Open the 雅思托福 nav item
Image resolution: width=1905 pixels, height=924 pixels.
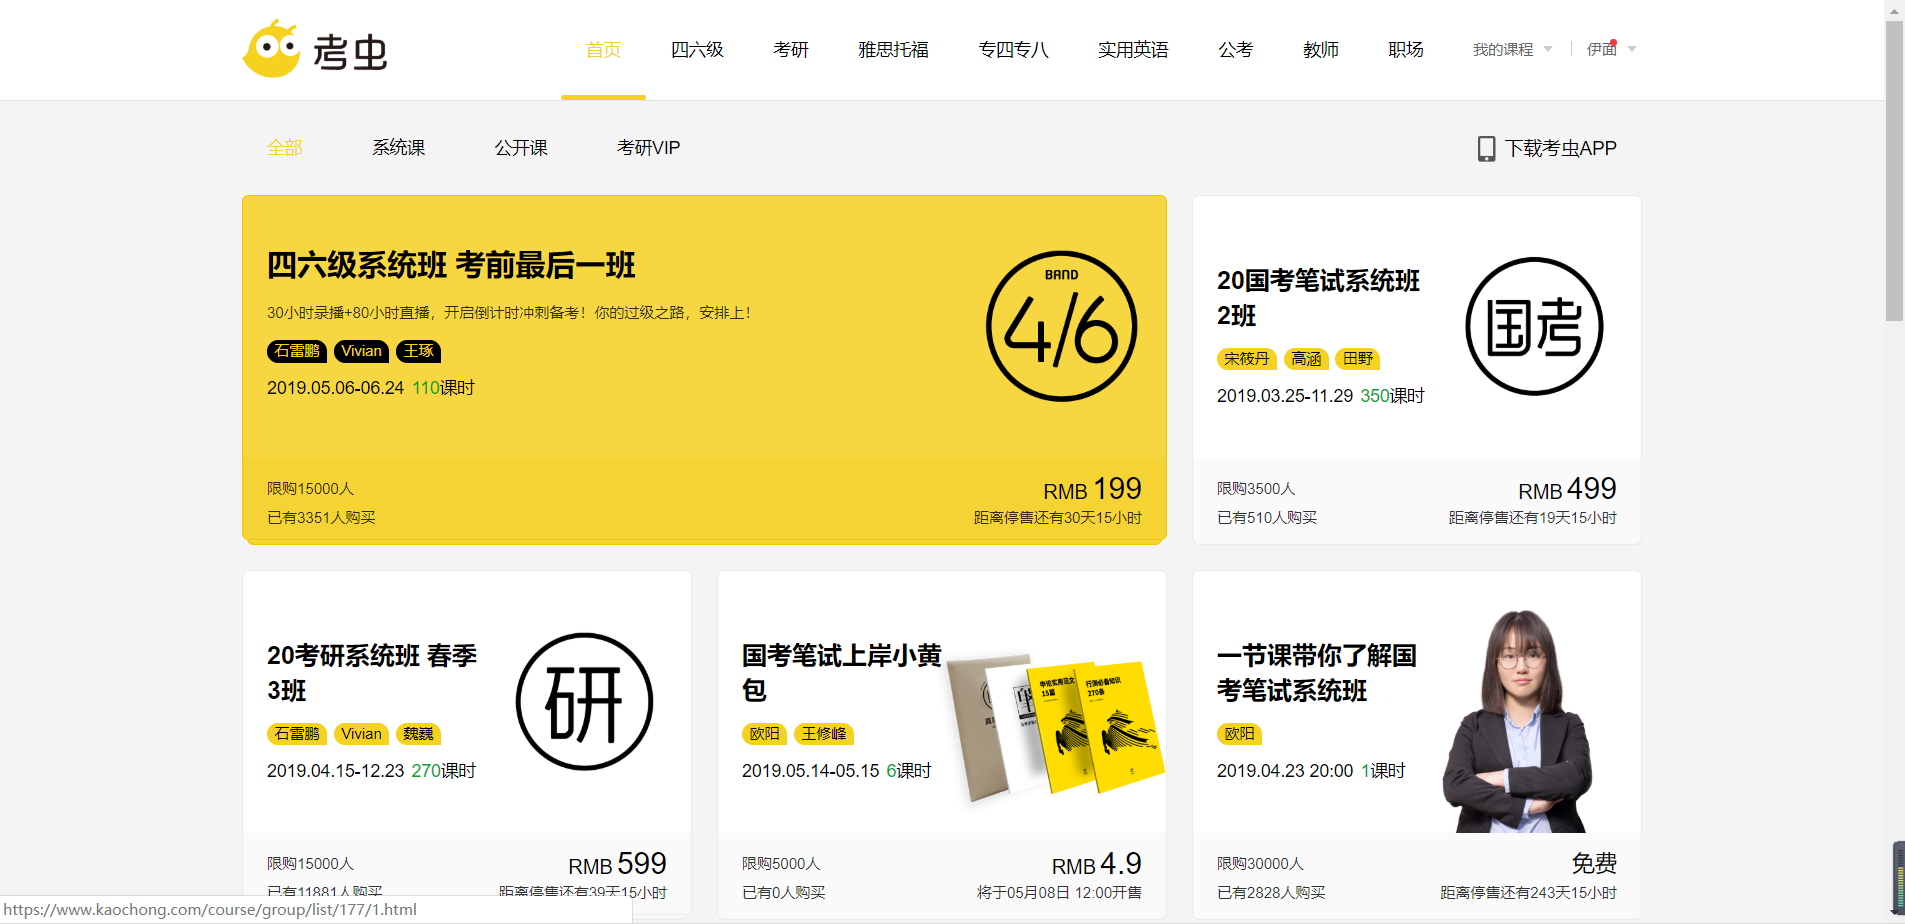[893, 50]
